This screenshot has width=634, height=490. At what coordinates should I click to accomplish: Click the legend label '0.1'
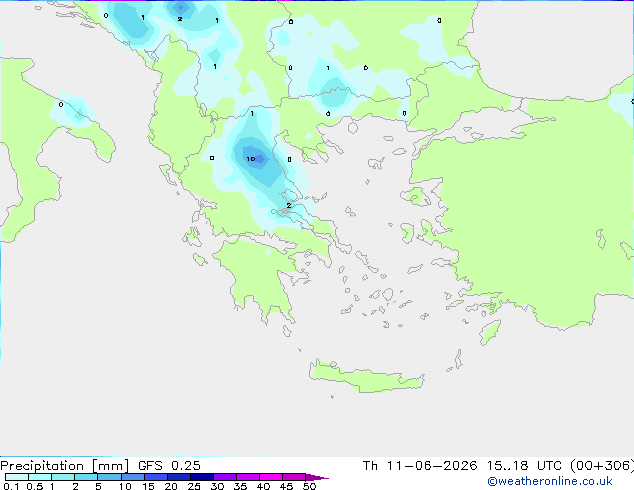11,486
